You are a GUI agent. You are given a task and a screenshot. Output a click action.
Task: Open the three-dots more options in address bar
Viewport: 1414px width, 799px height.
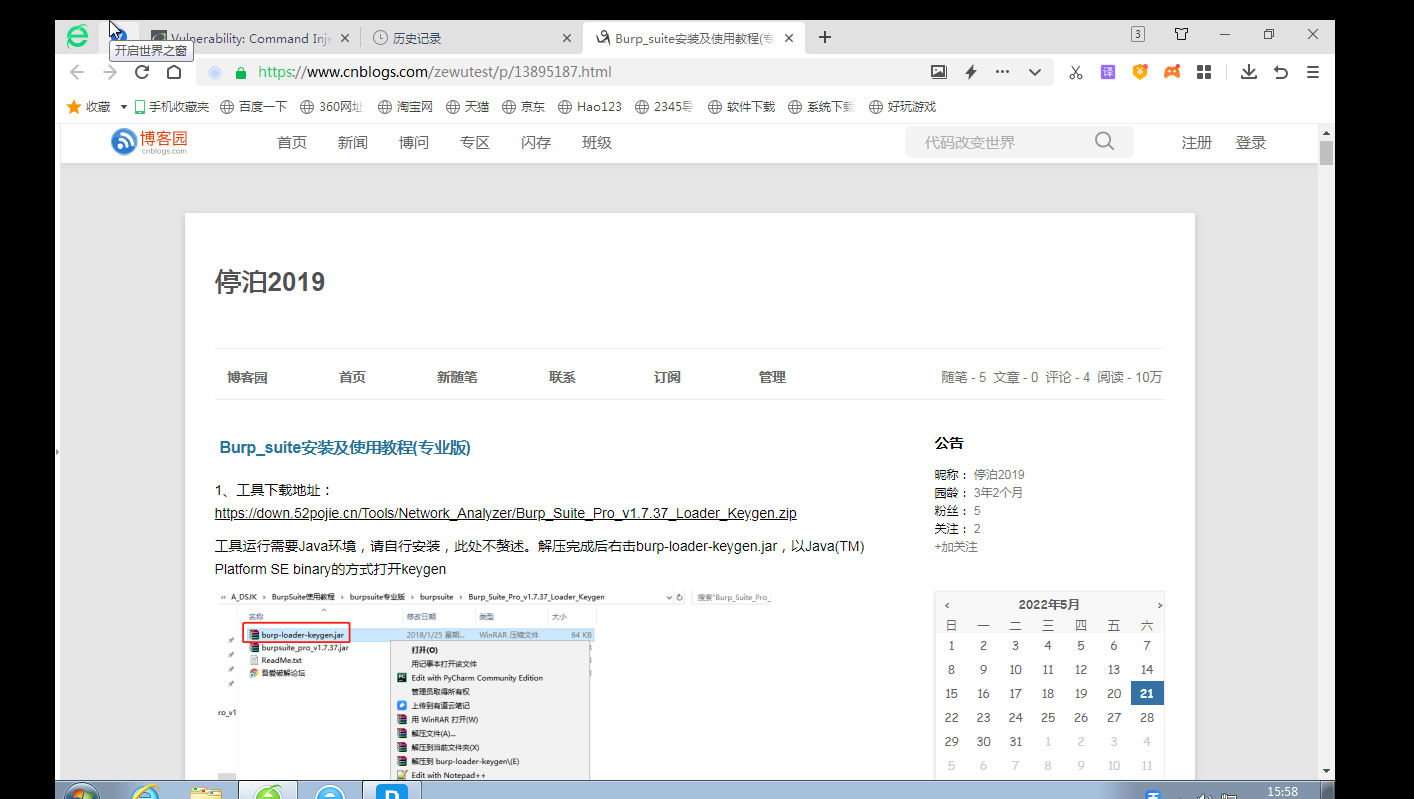pyautogui.click(x=1002, y=72)
